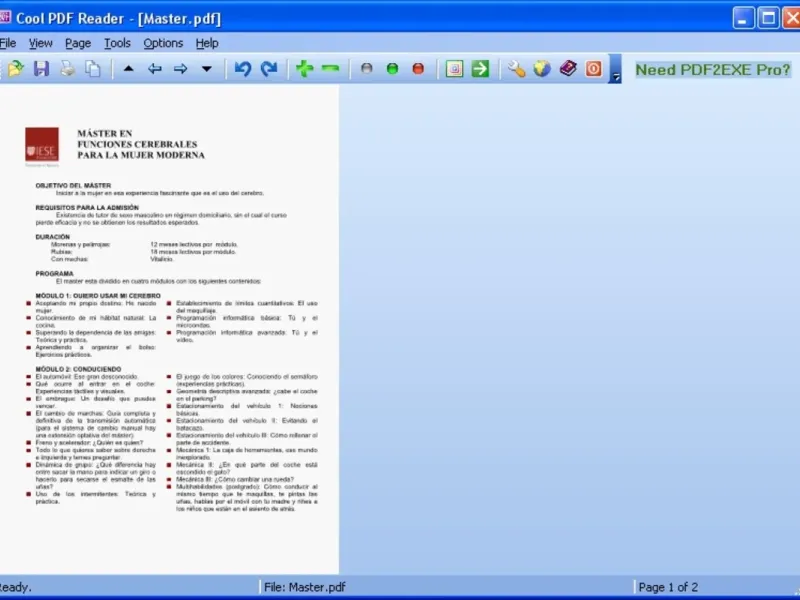Open settings with the wrench icon
Viewport: 800px width, 600px height.
coord(516,68)
